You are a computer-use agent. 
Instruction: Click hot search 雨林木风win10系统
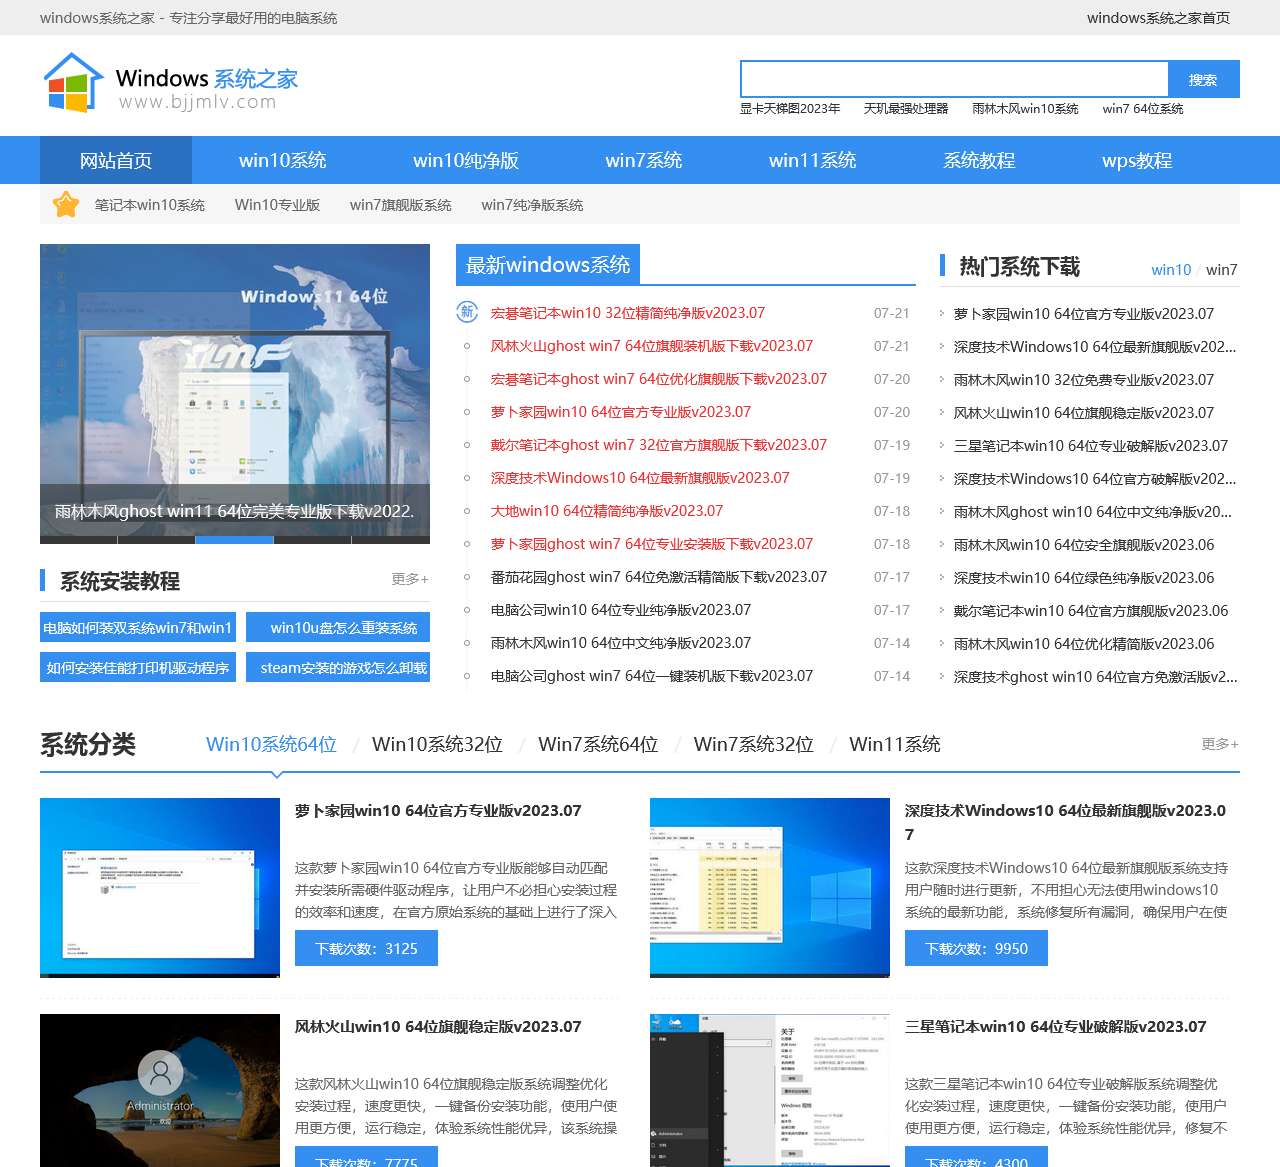(x=1025, y=109)
